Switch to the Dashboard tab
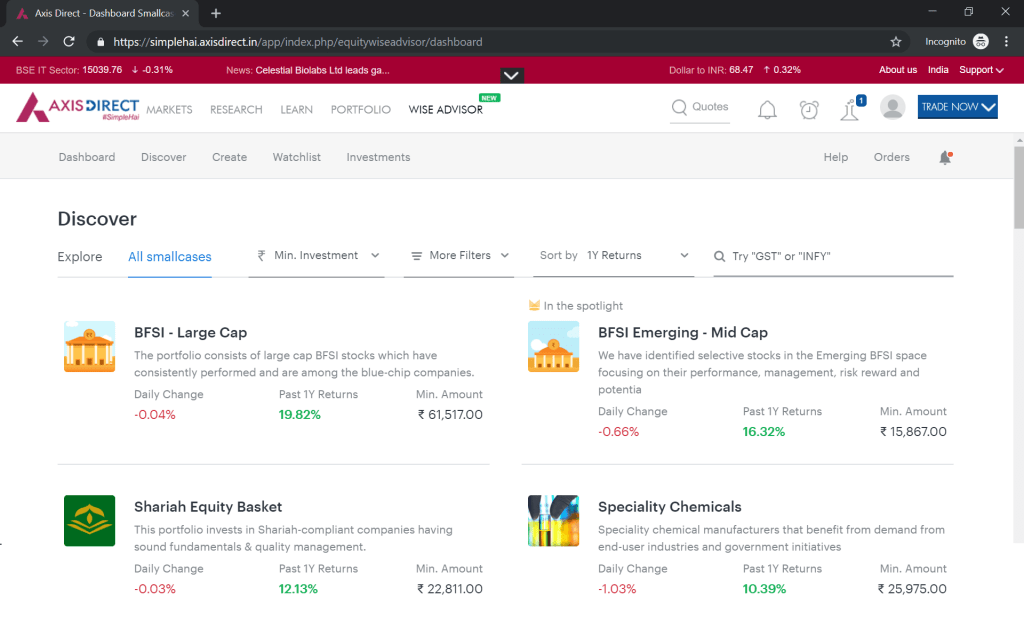This screenshot has height=621, width=1024. click(87, 157)
